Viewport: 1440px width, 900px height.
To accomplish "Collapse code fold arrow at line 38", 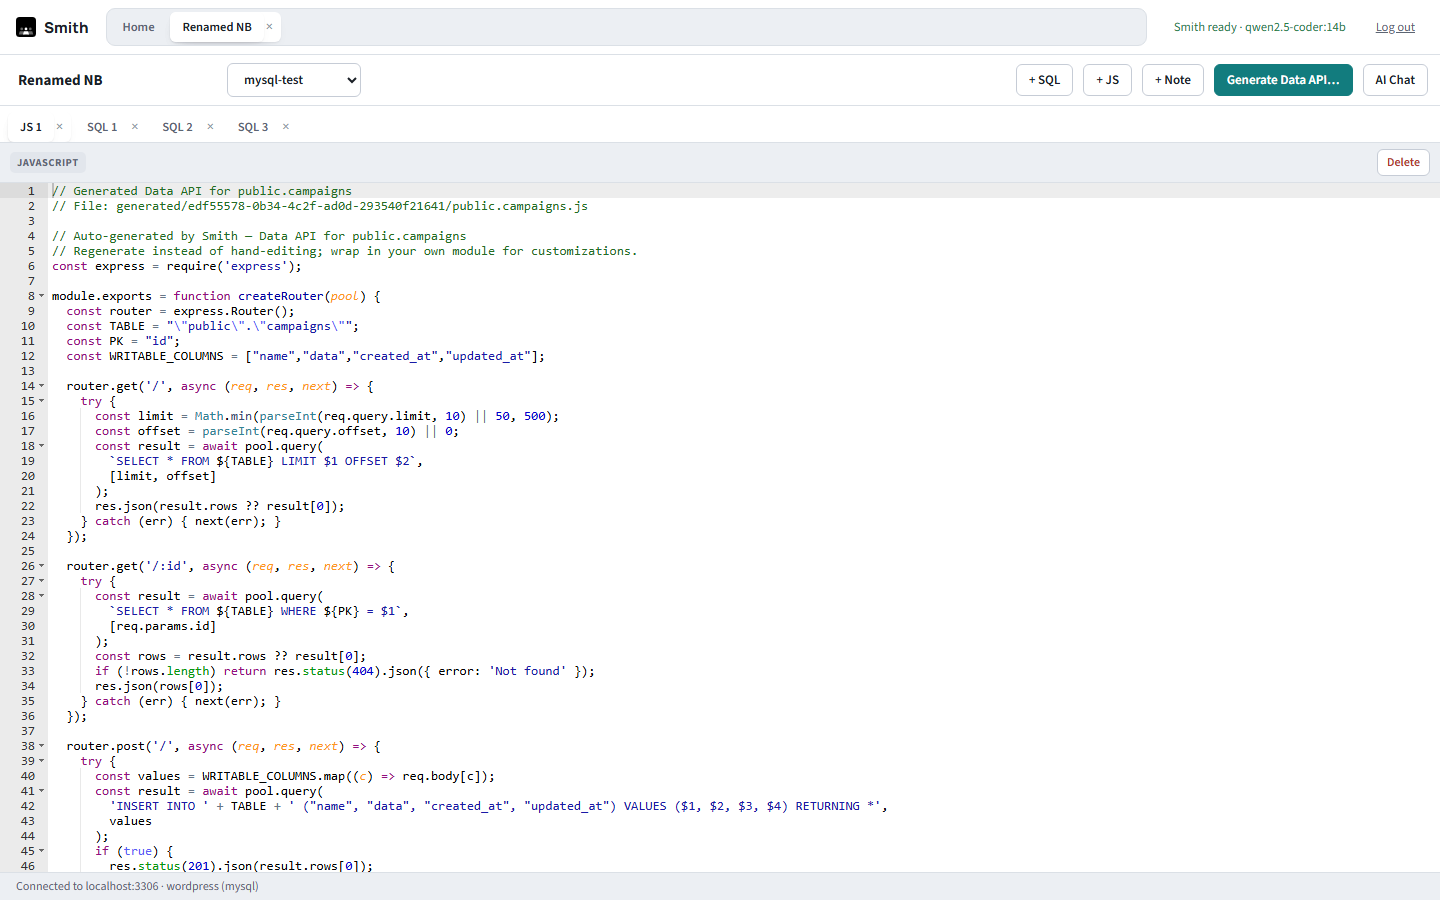I will [x=41, y=746].
